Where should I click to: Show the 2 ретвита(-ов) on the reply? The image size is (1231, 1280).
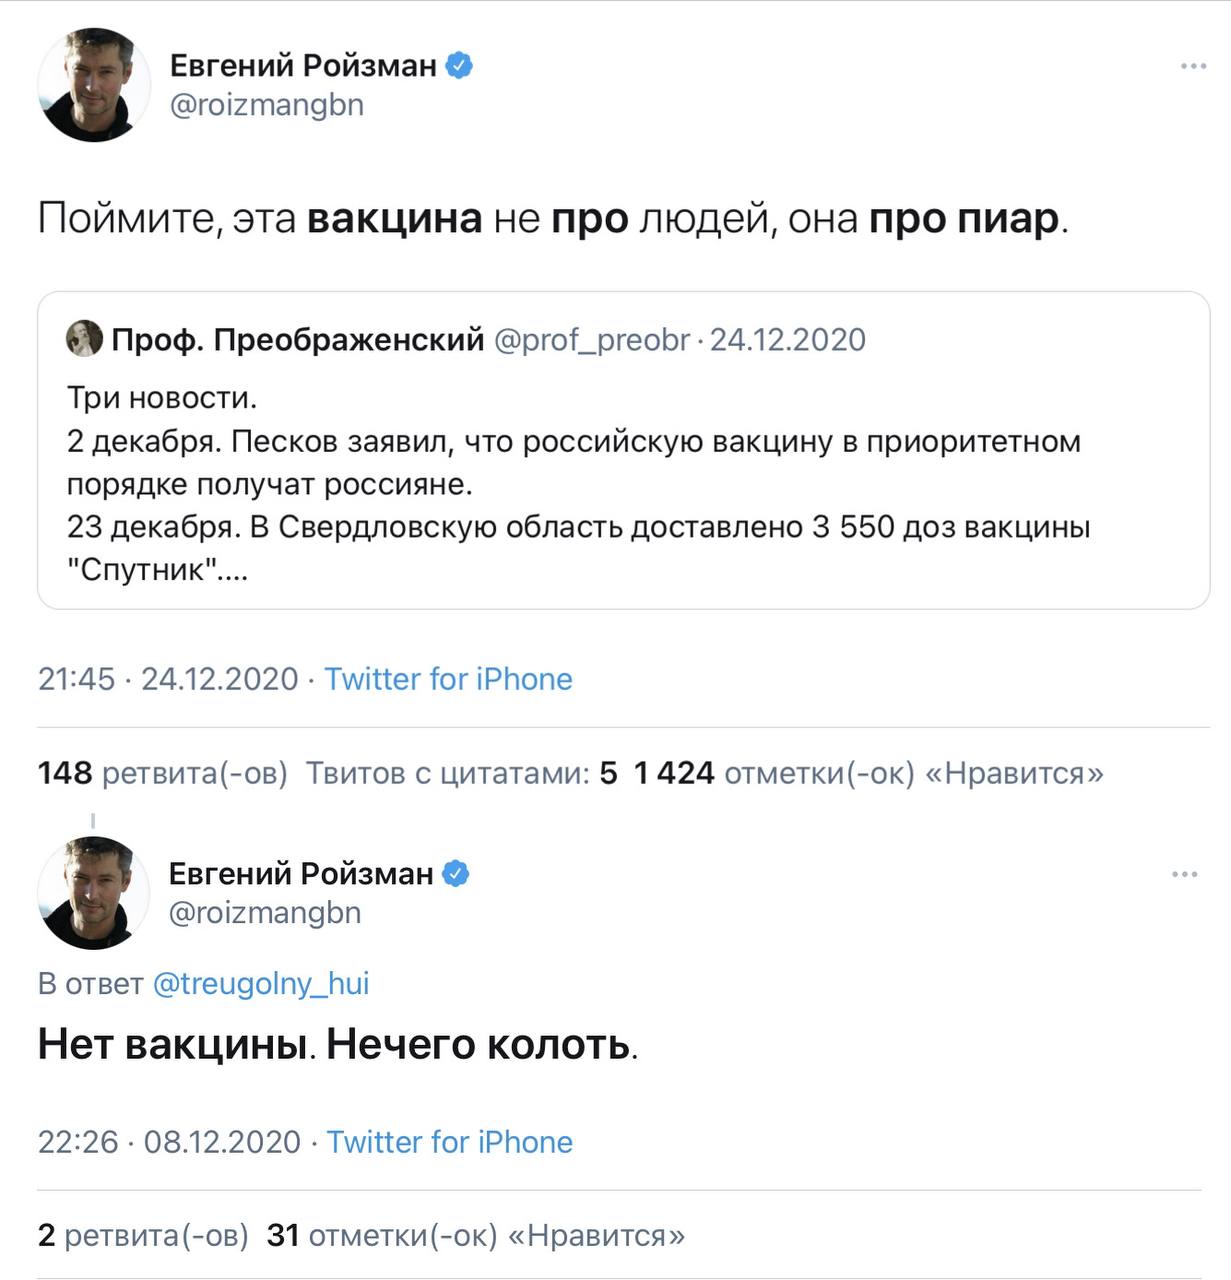coord(143,1236)
